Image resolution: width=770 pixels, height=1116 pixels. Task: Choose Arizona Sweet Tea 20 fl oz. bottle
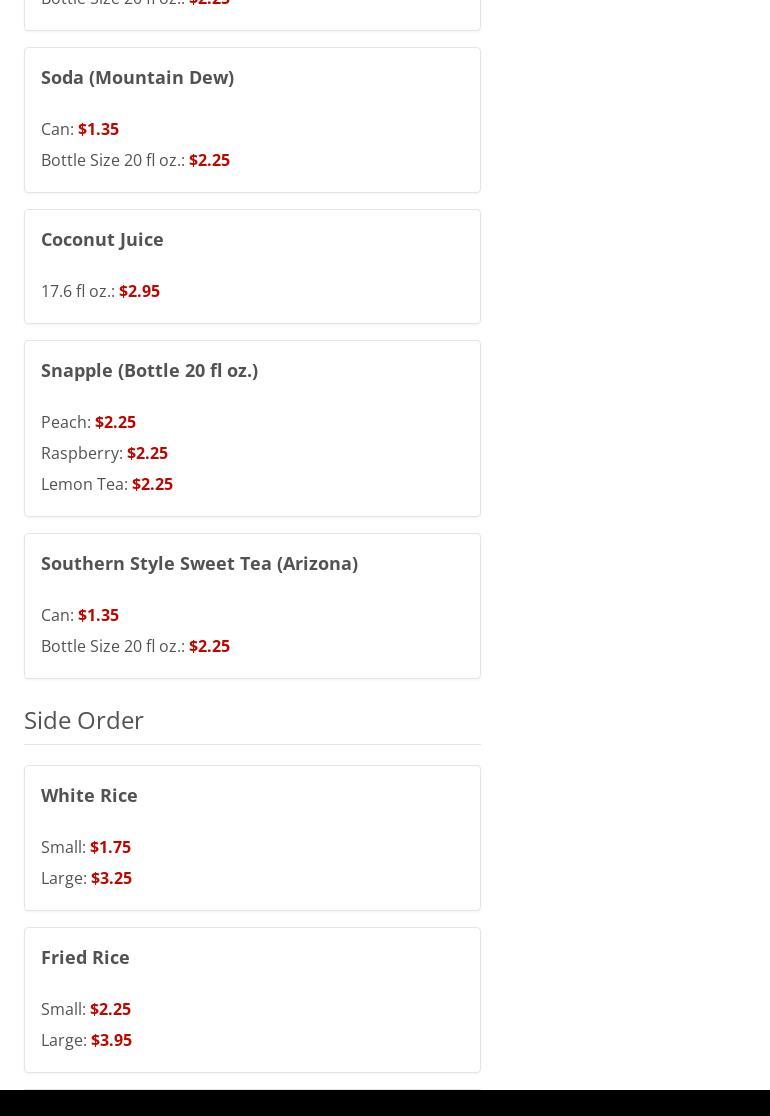[135, 646]
